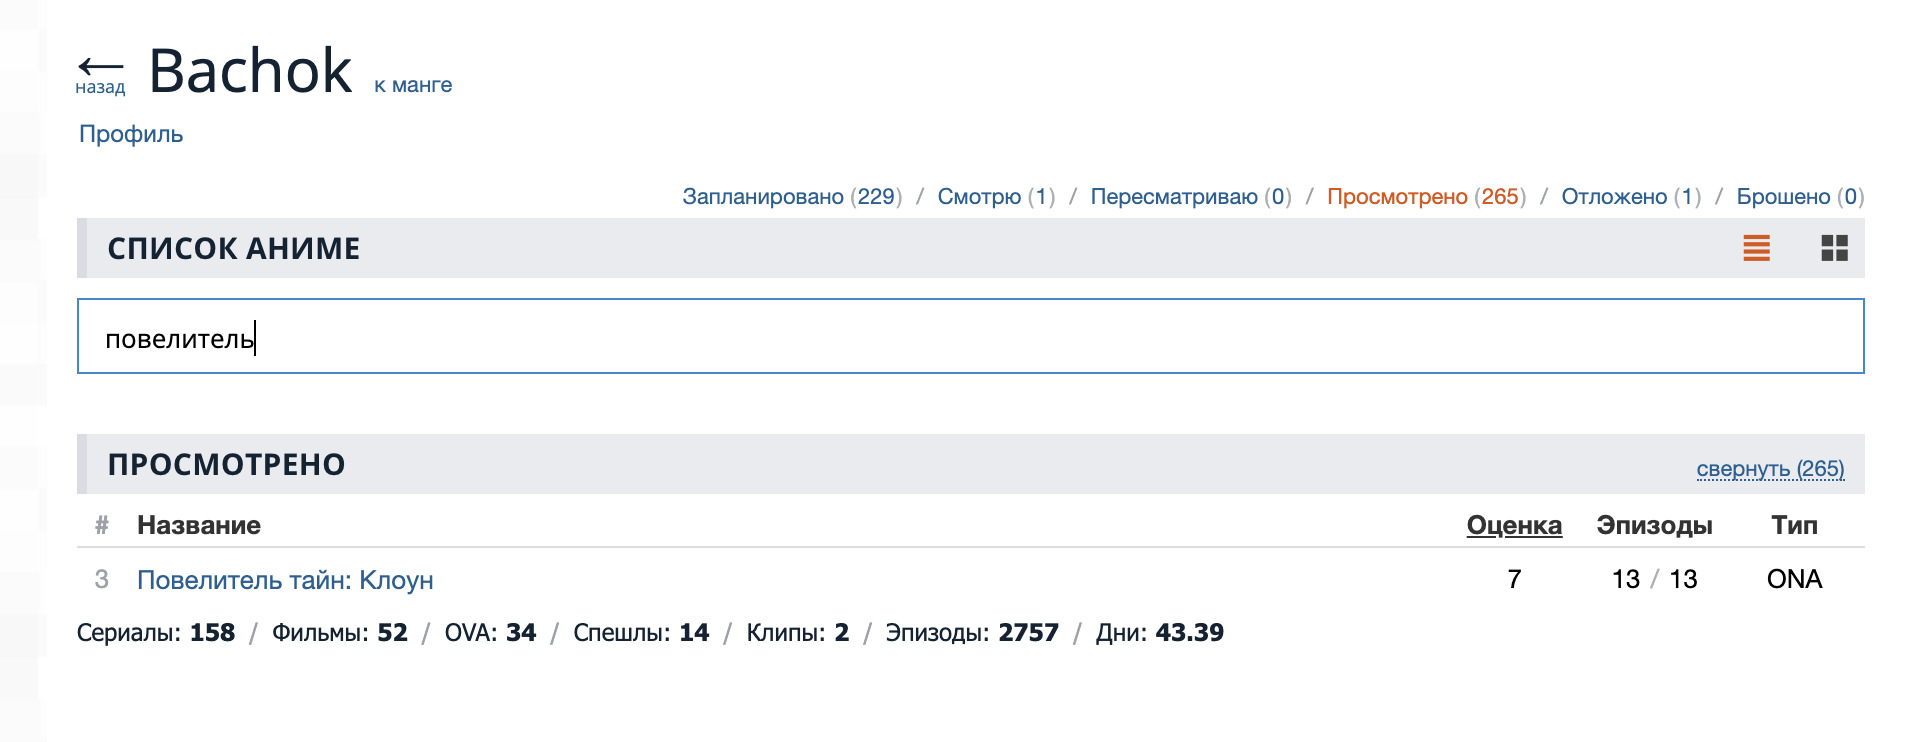Collapse the list via свернуть (265)

click(1770, 468)
